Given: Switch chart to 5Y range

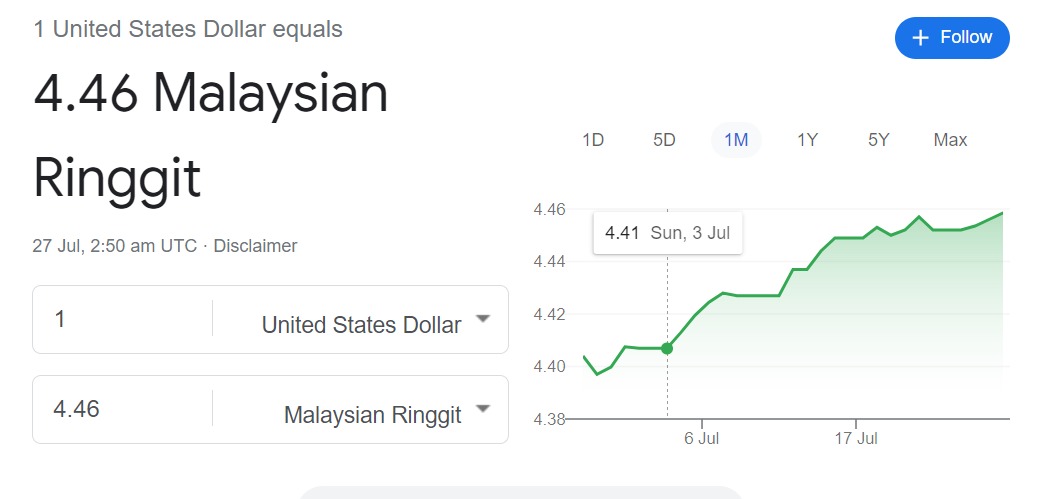Looking at the screenshot, I should (x=878, y=140).
